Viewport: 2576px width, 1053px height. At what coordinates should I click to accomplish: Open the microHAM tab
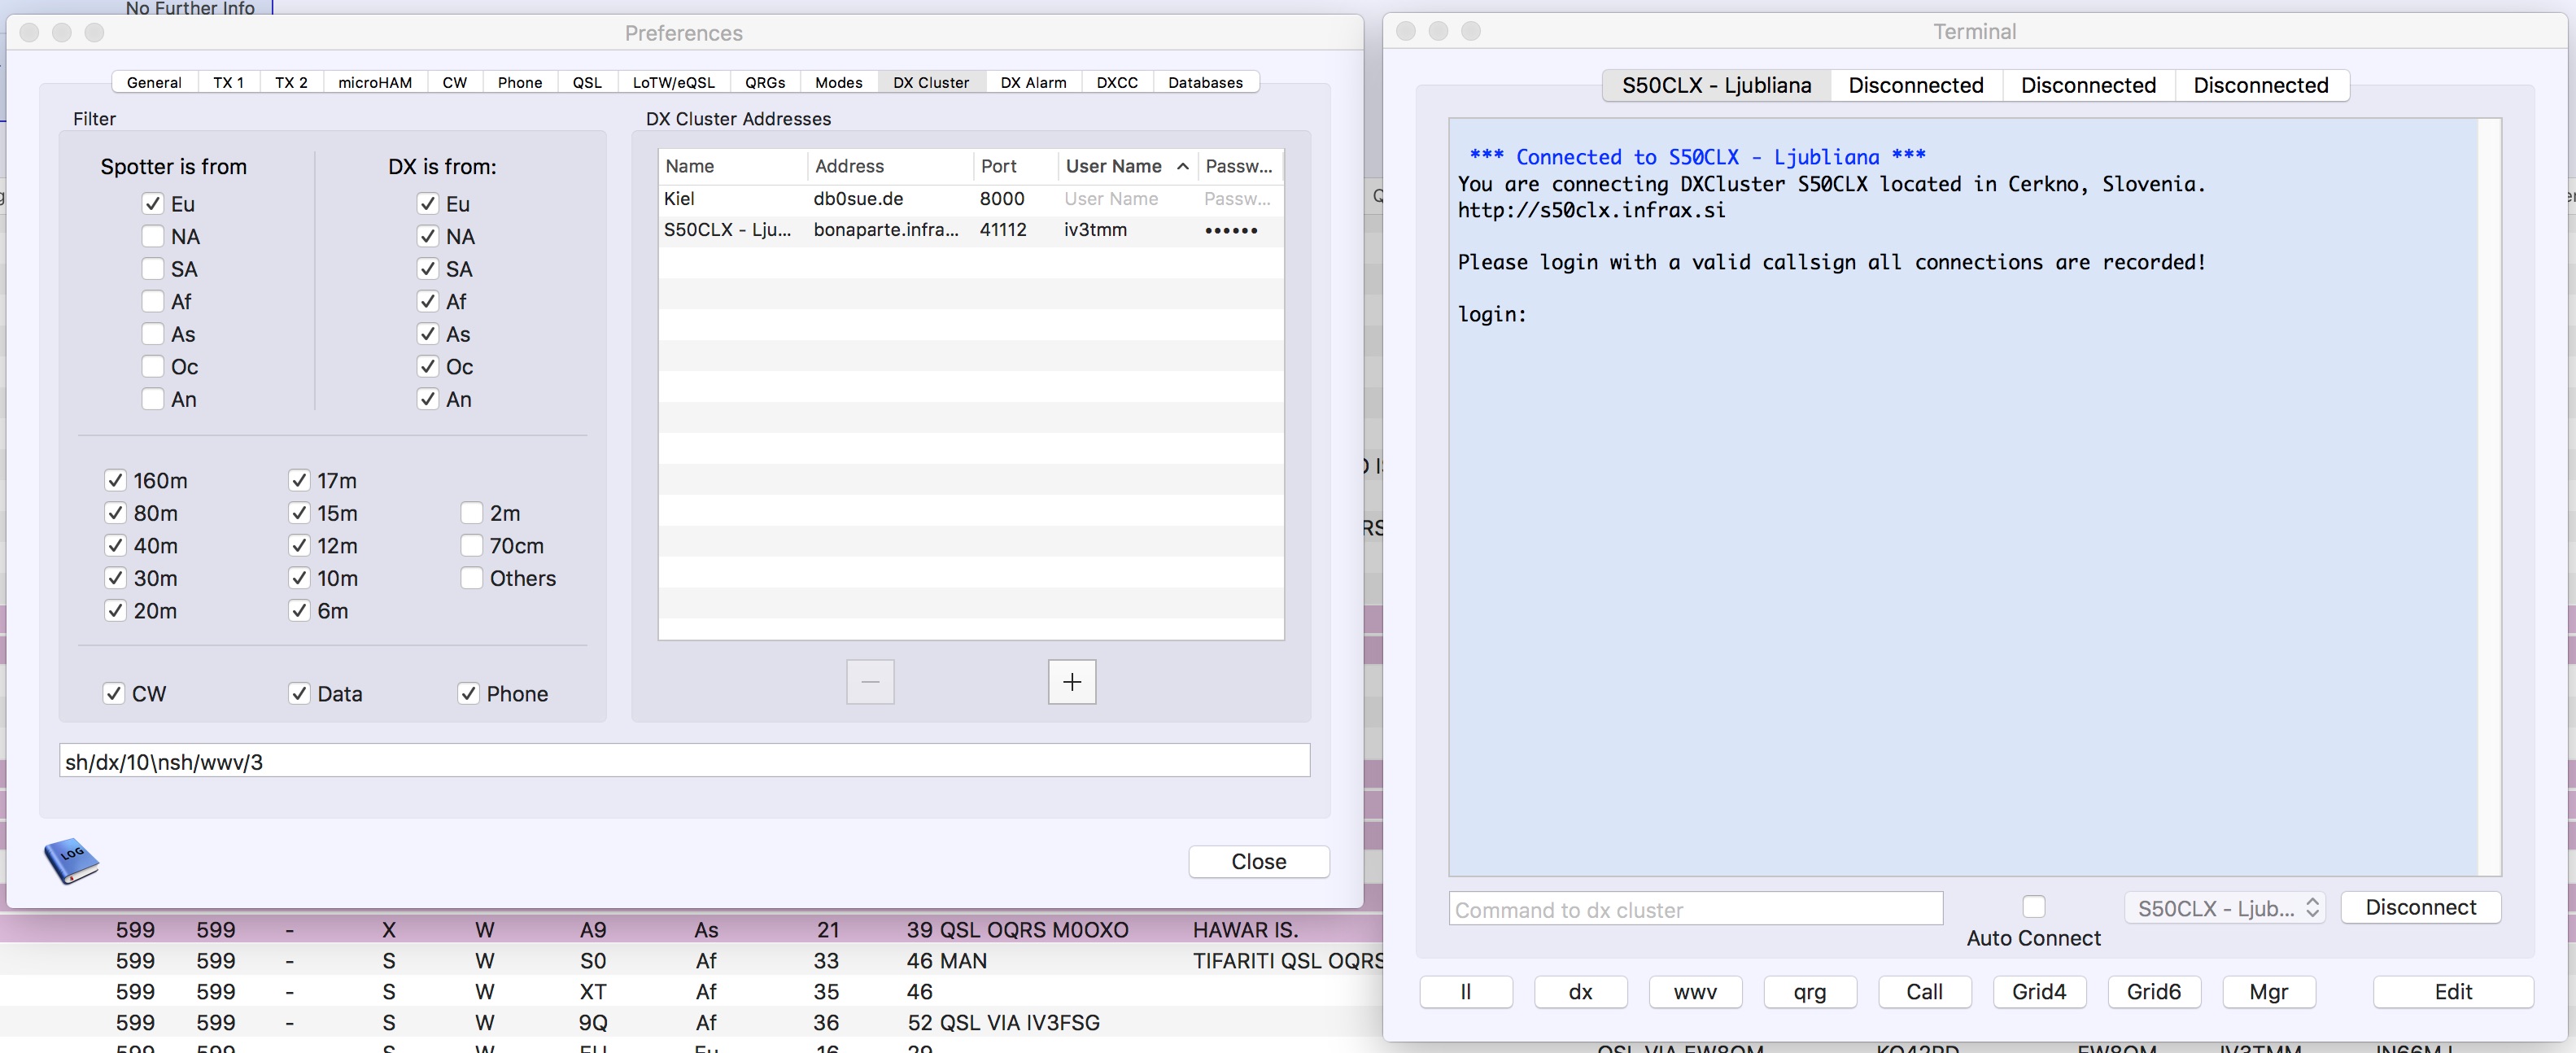pos(375,83)
